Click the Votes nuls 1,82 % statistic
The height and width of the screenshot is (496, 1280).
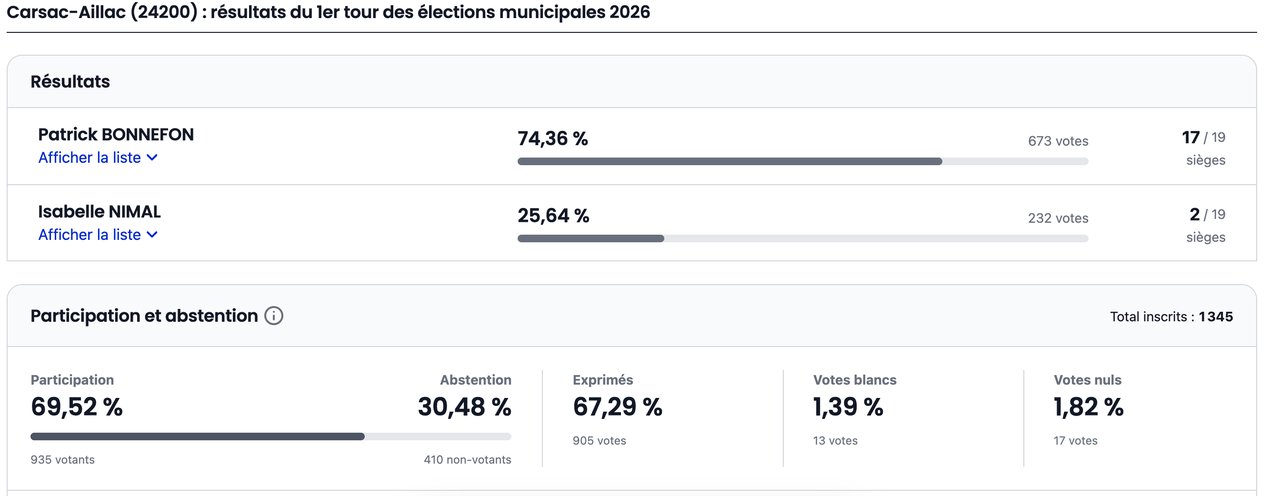click(1088, 407)
